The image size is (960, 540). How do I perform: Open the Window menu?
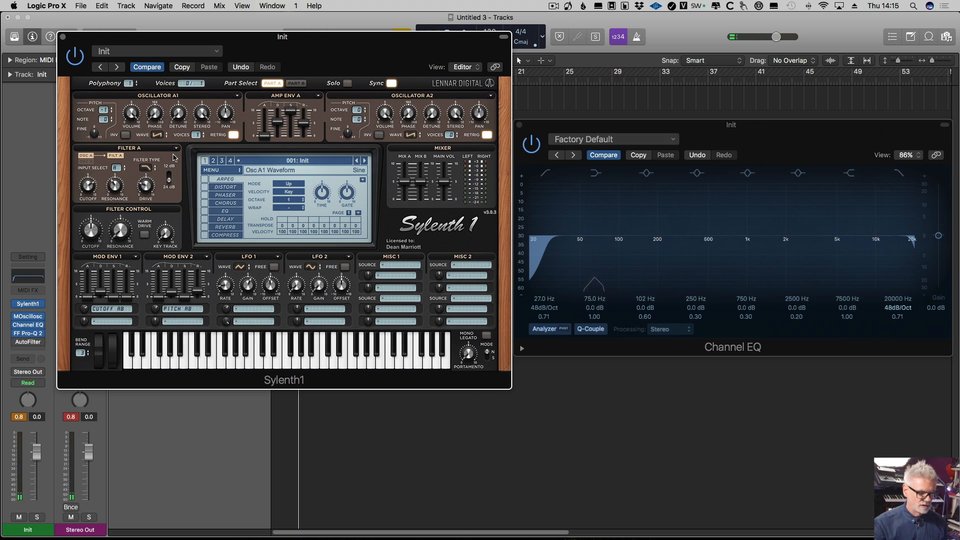[x=272, y=6]
